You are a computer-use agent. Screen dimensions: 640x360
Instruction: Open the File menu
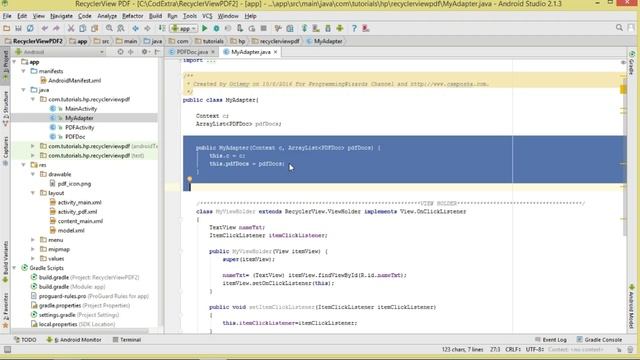point(7,16)
